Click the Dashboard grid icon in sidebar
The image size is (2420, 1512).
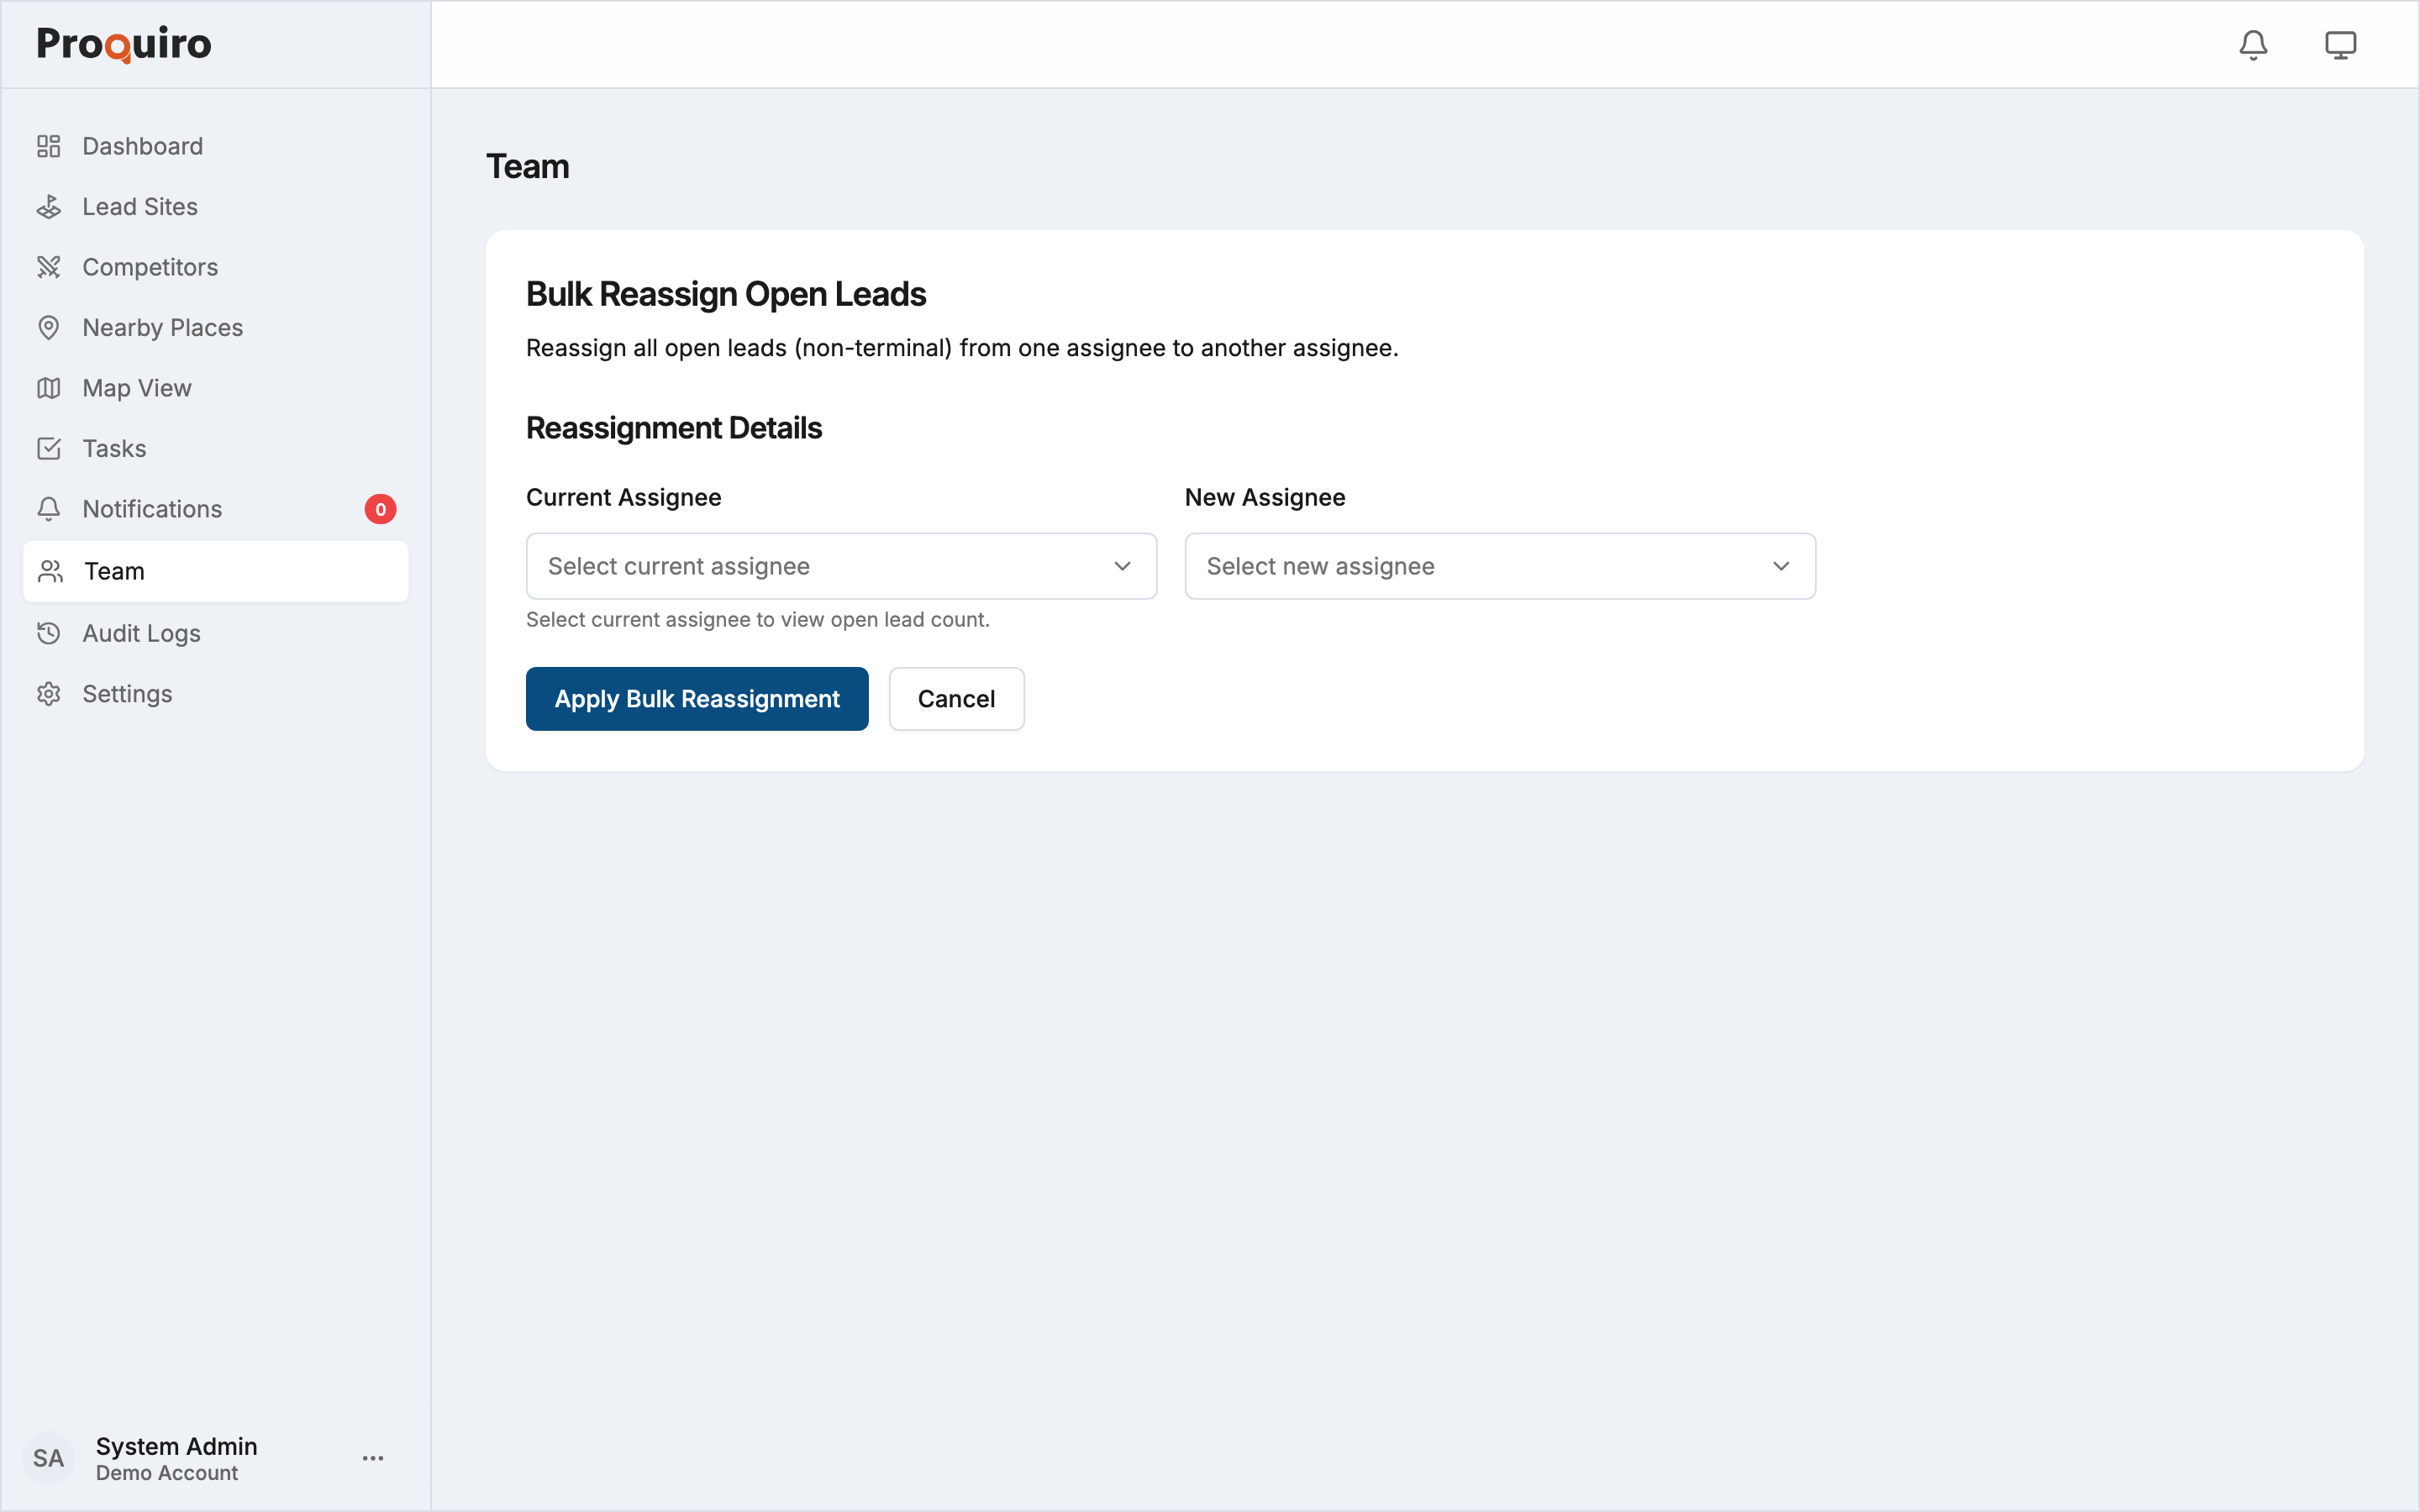49,146
